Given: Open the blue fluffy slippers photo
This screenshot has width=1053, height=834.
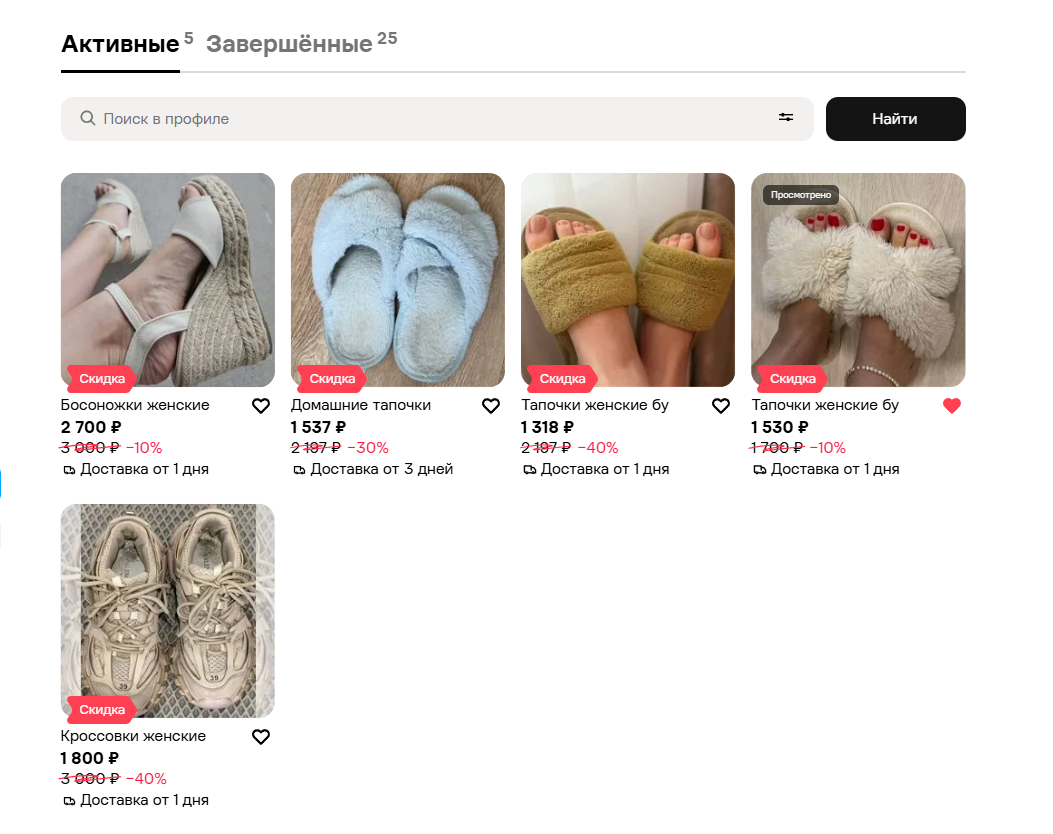Looking at the screenshot, I should click(x=398, y=279).
